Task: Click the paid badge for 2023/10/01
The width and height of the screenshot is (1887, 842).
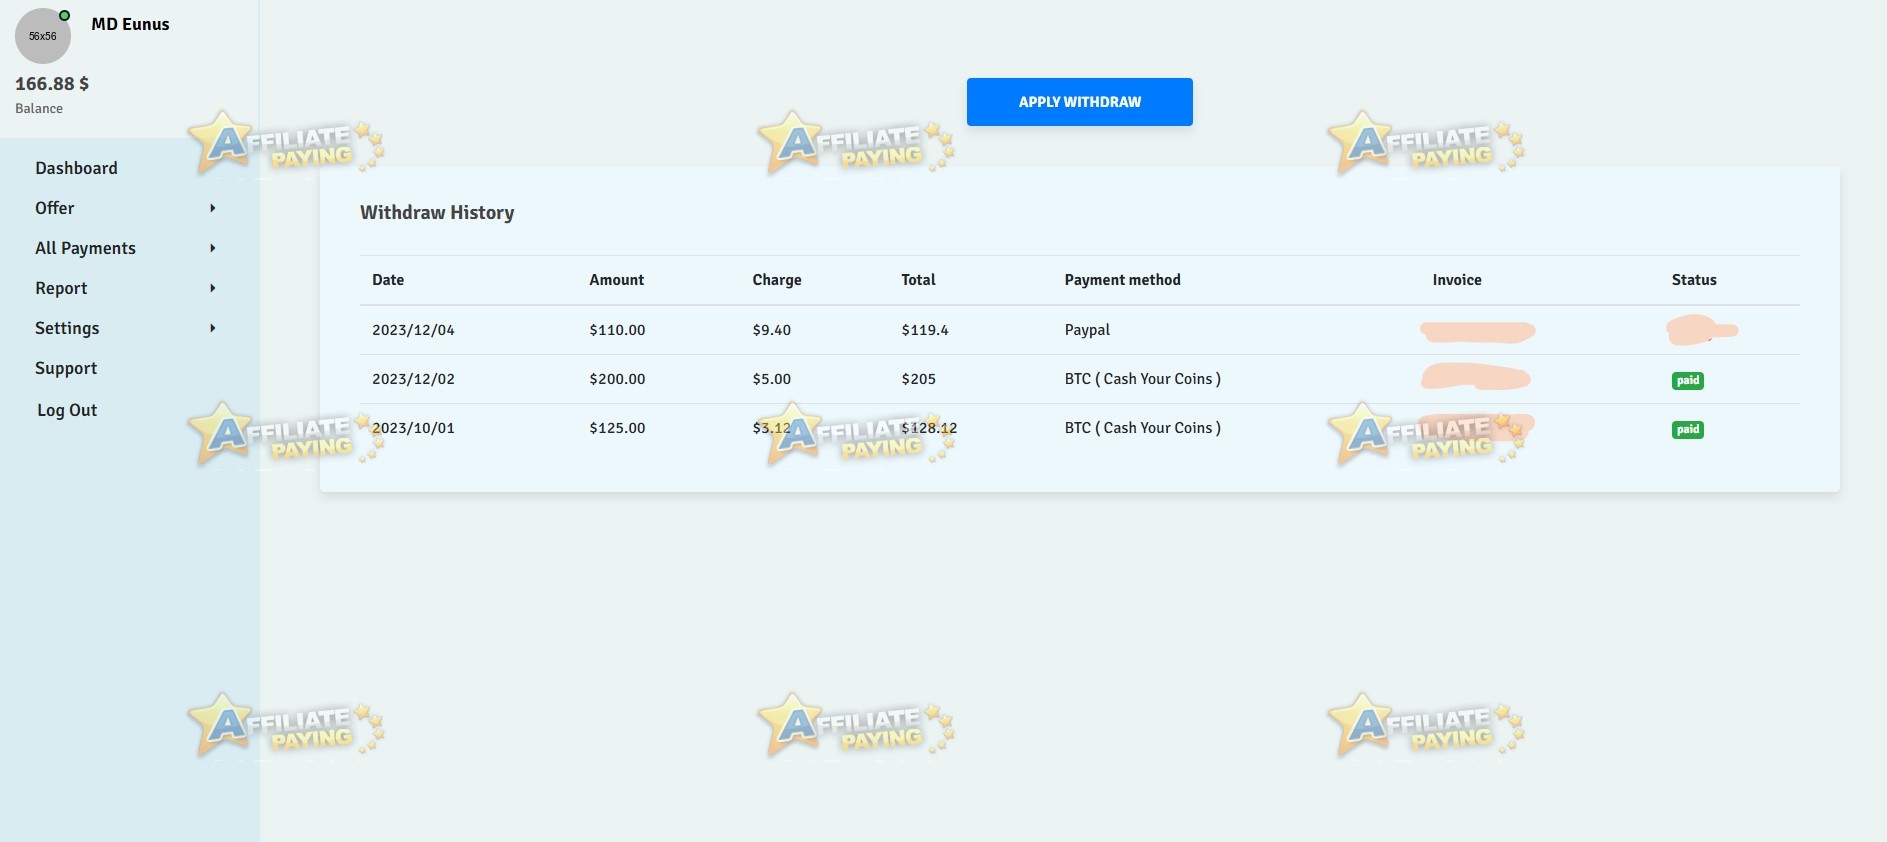Action: click(x=1688, y=429)
